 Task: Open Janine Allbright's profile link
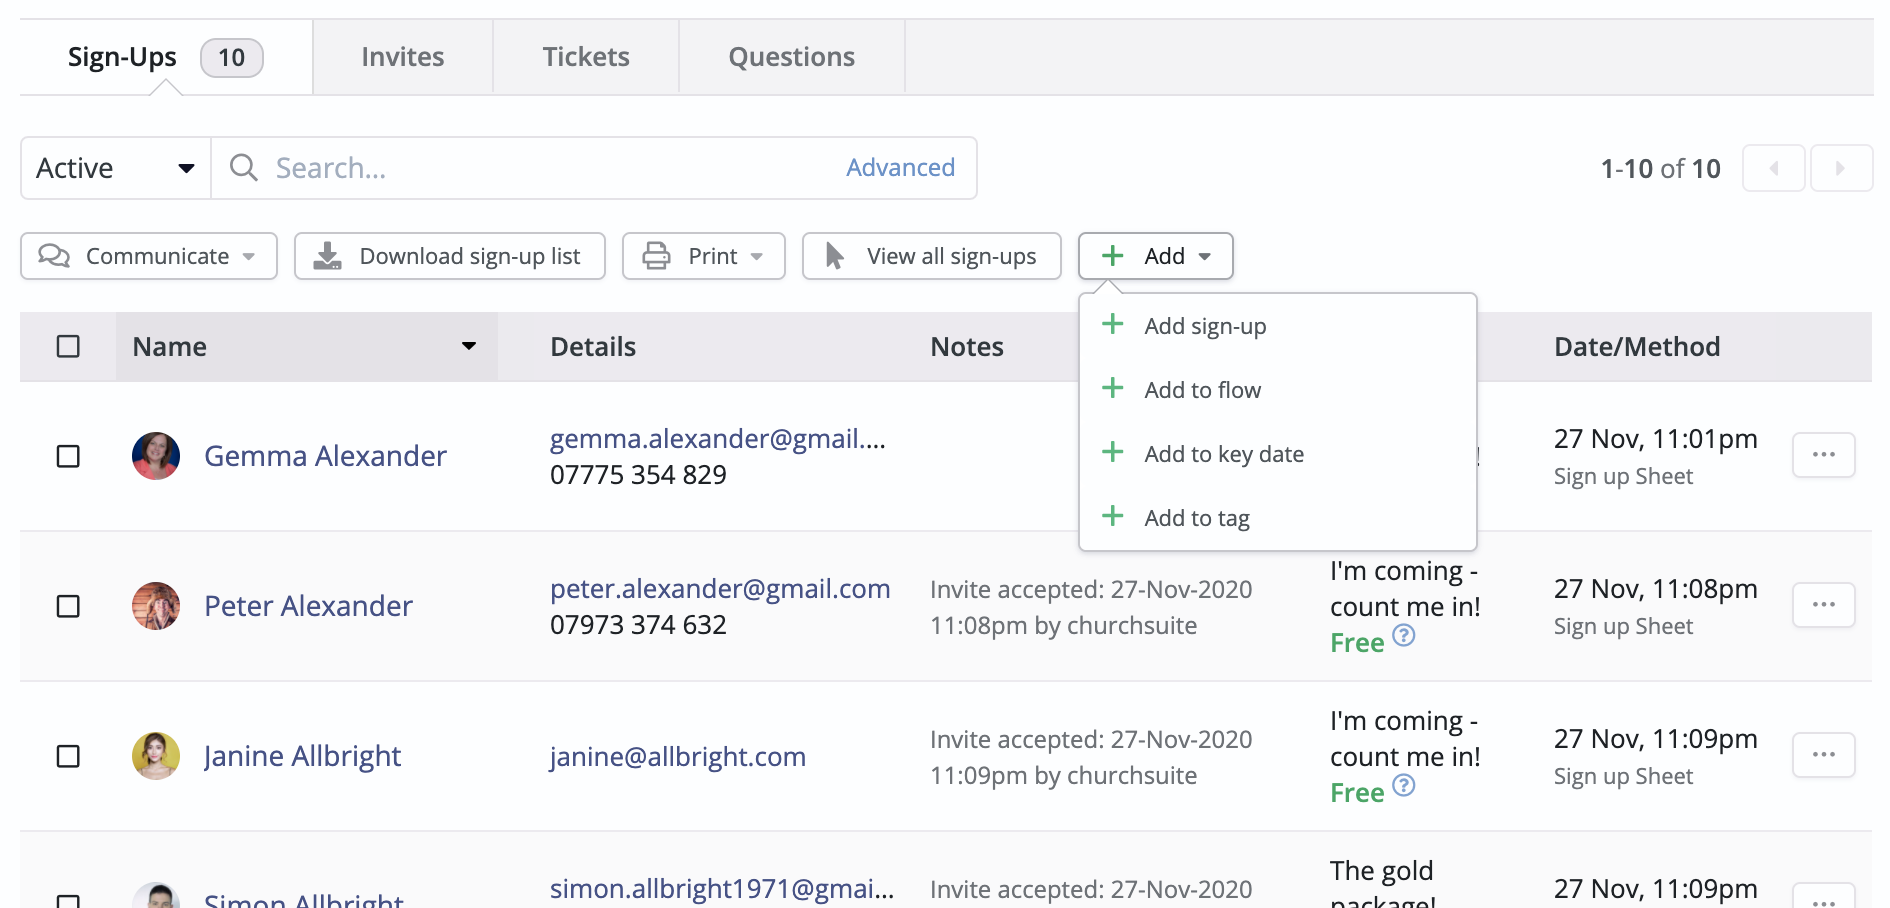303,756
